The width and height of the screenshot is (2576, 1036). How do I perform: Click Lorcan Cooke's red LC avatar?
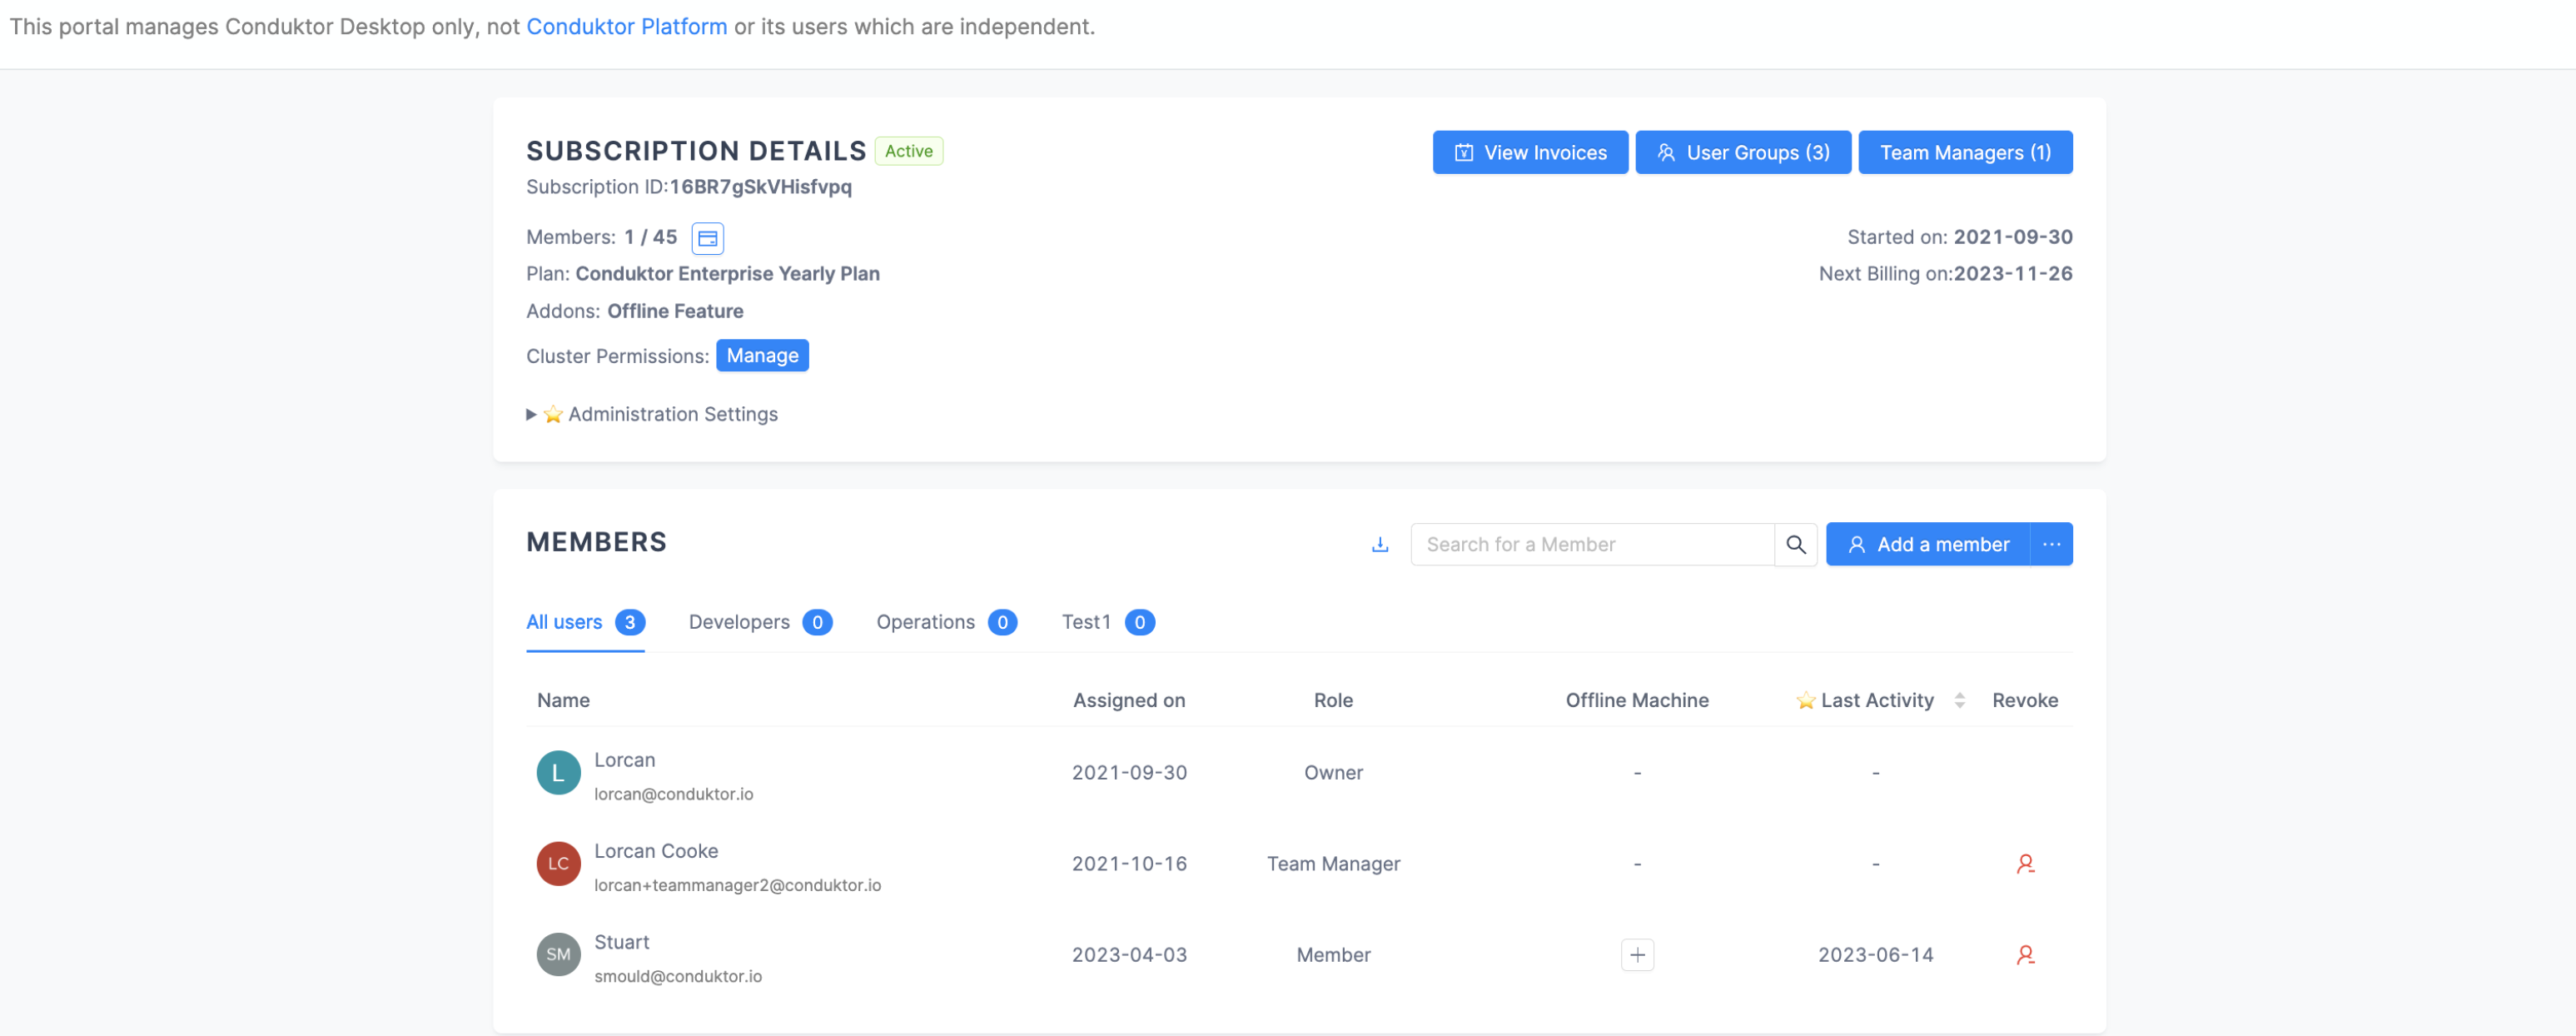558,863
